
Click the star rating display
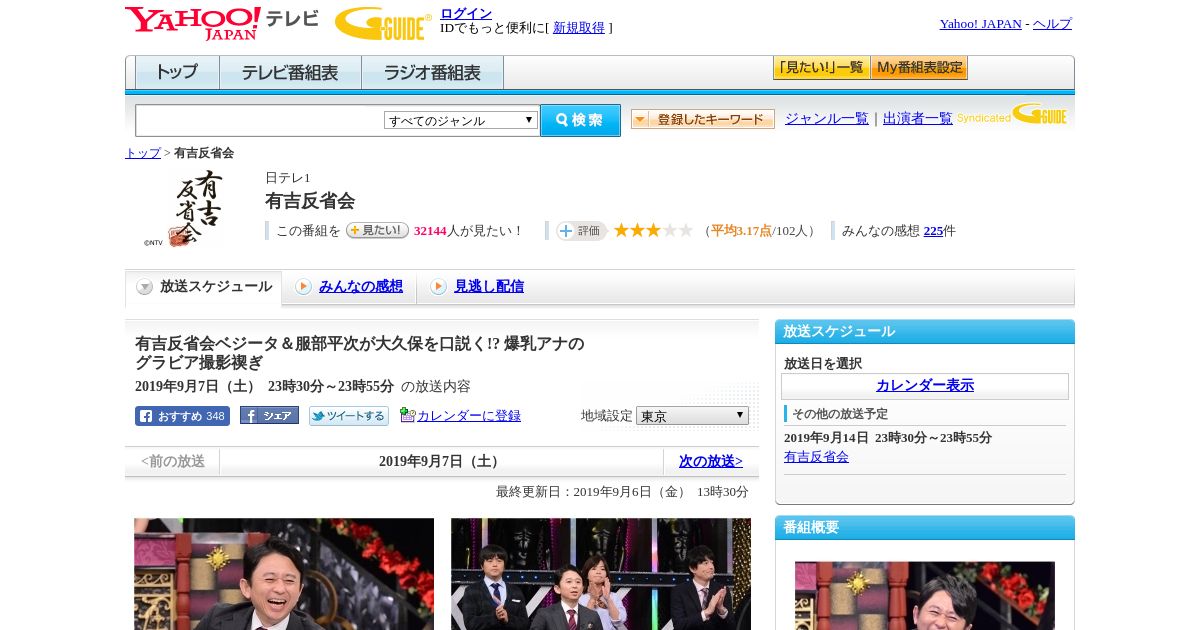(x=653, y=231)
